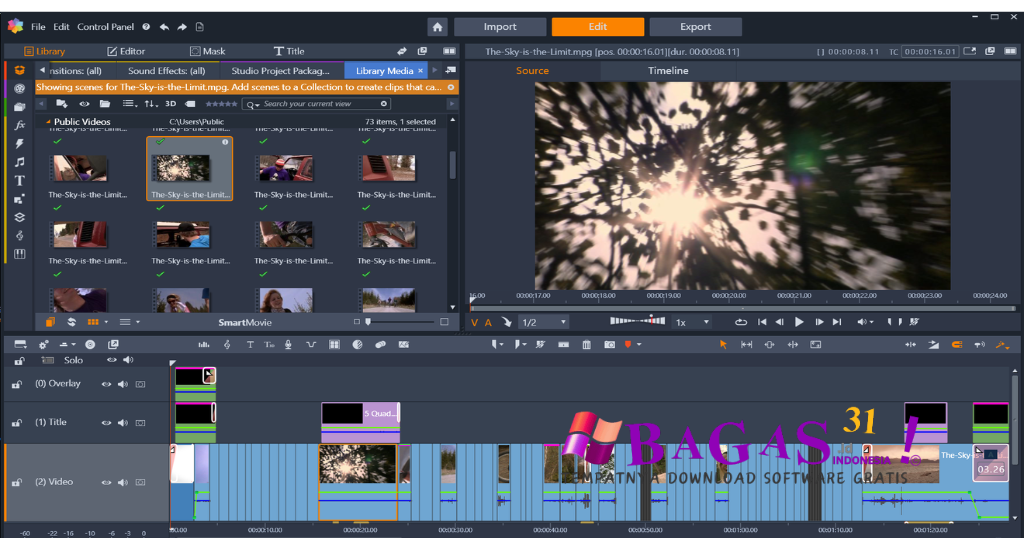Open the list view options dropdown

pos(130,104)
